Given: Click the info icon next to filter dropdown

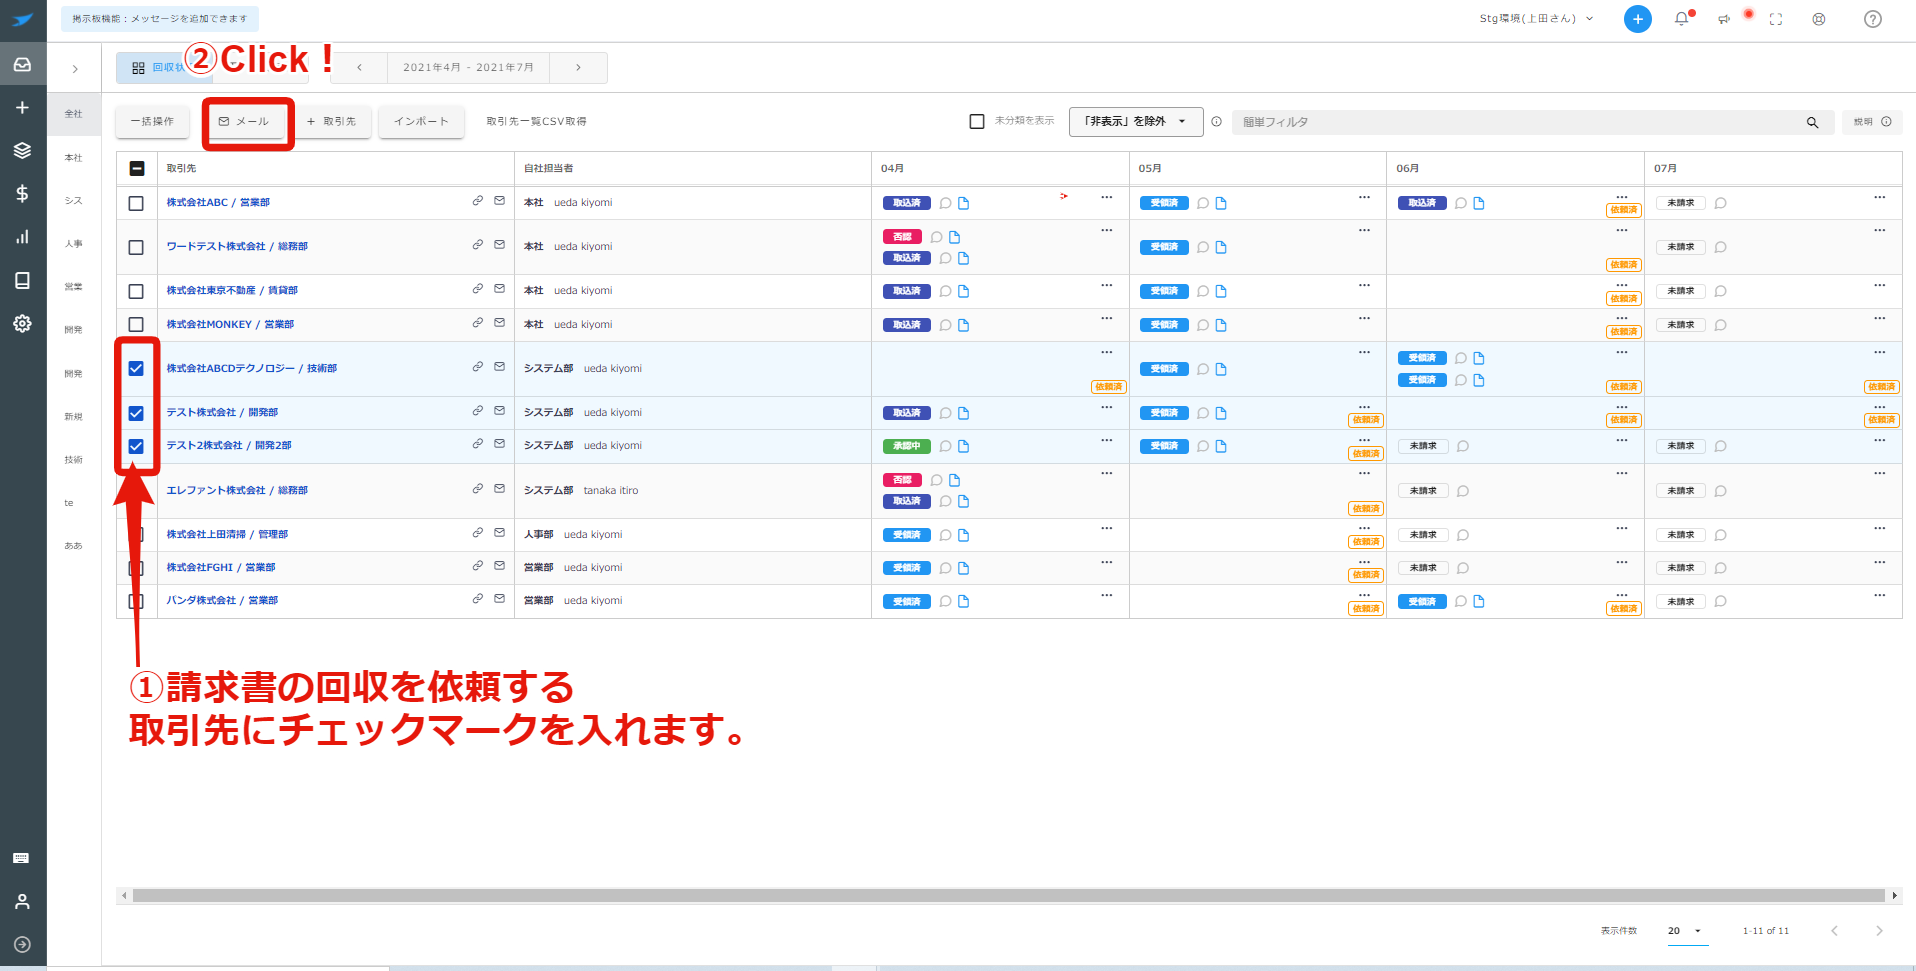Looking at the screenshot, I should [1216, 122].
